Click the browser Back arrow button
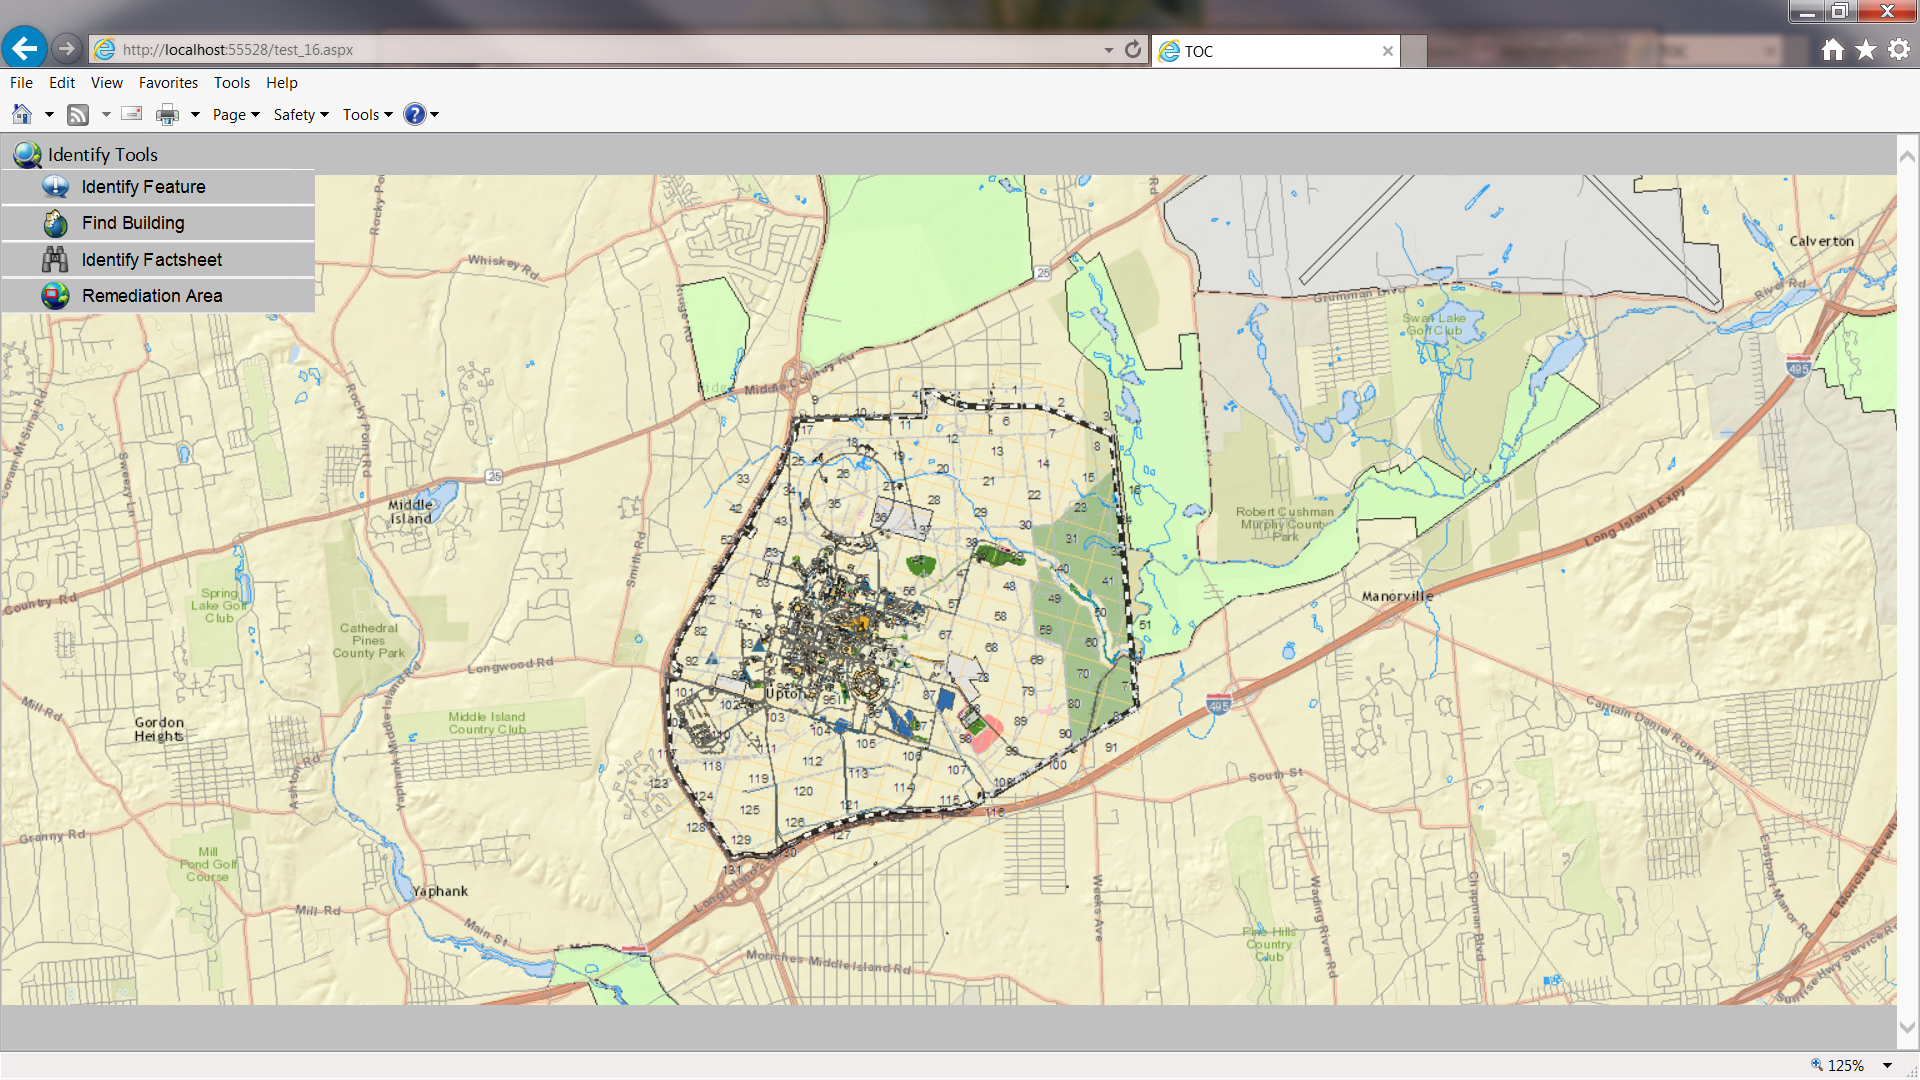 click(24, 48)
